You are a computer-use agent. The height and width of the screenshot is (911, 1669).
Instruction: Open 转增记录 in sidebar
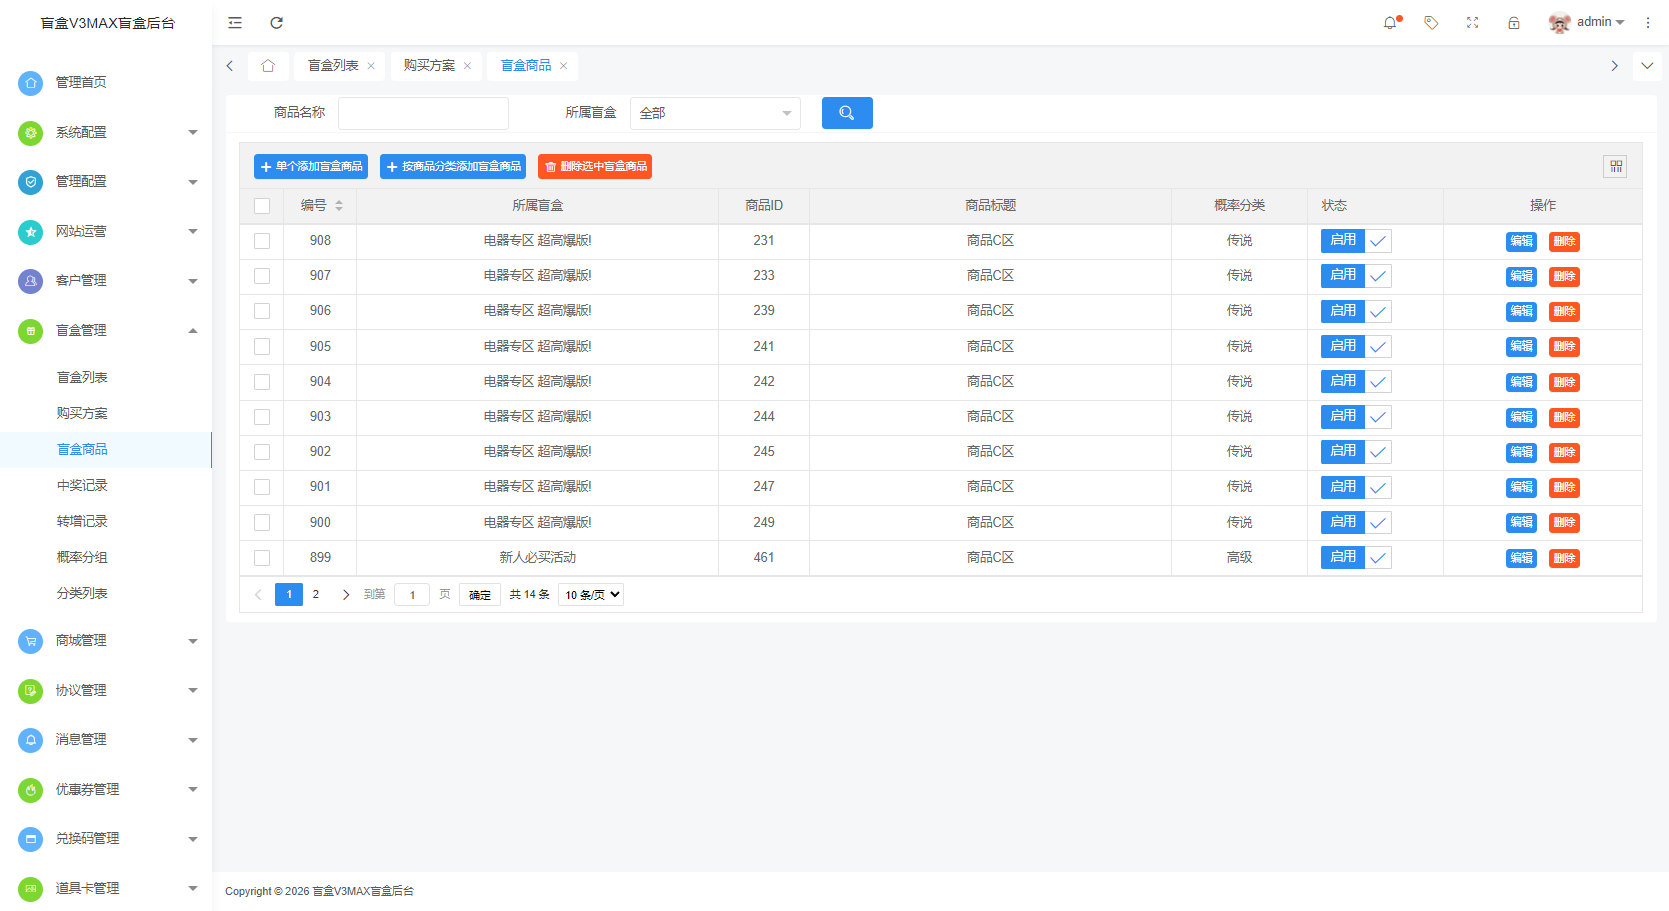point(82,522)
